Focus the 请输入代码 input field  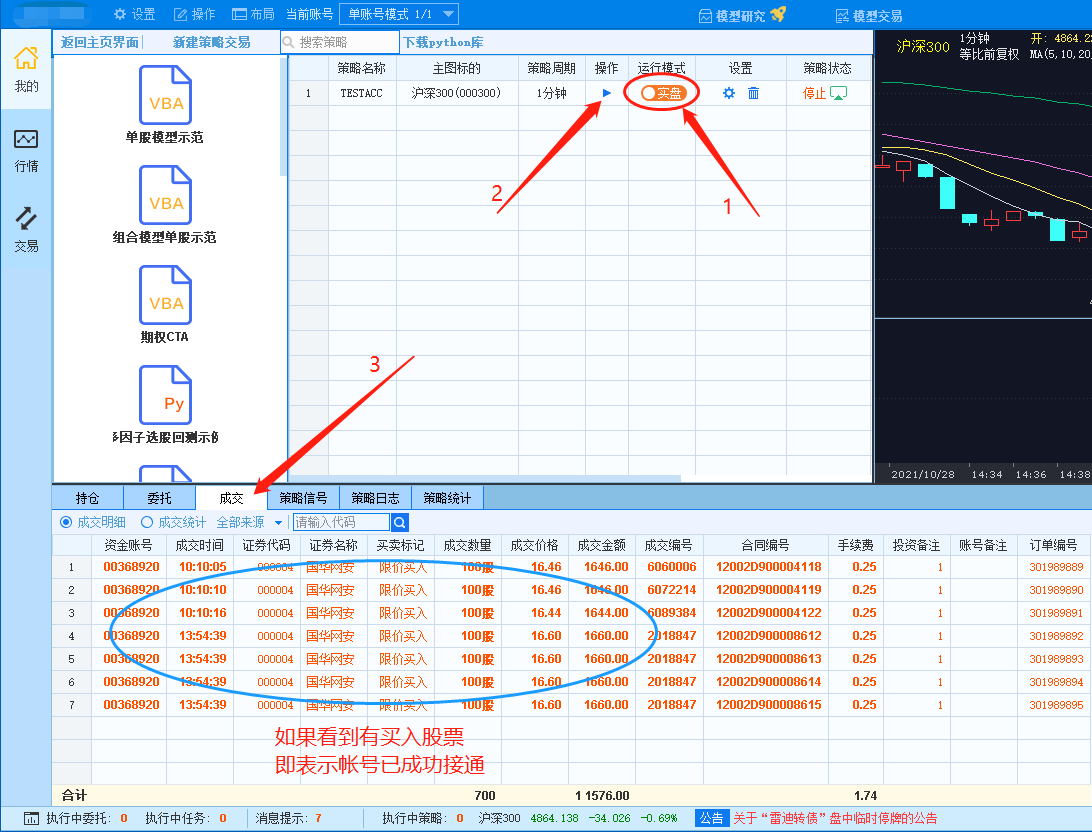[341, 522]
